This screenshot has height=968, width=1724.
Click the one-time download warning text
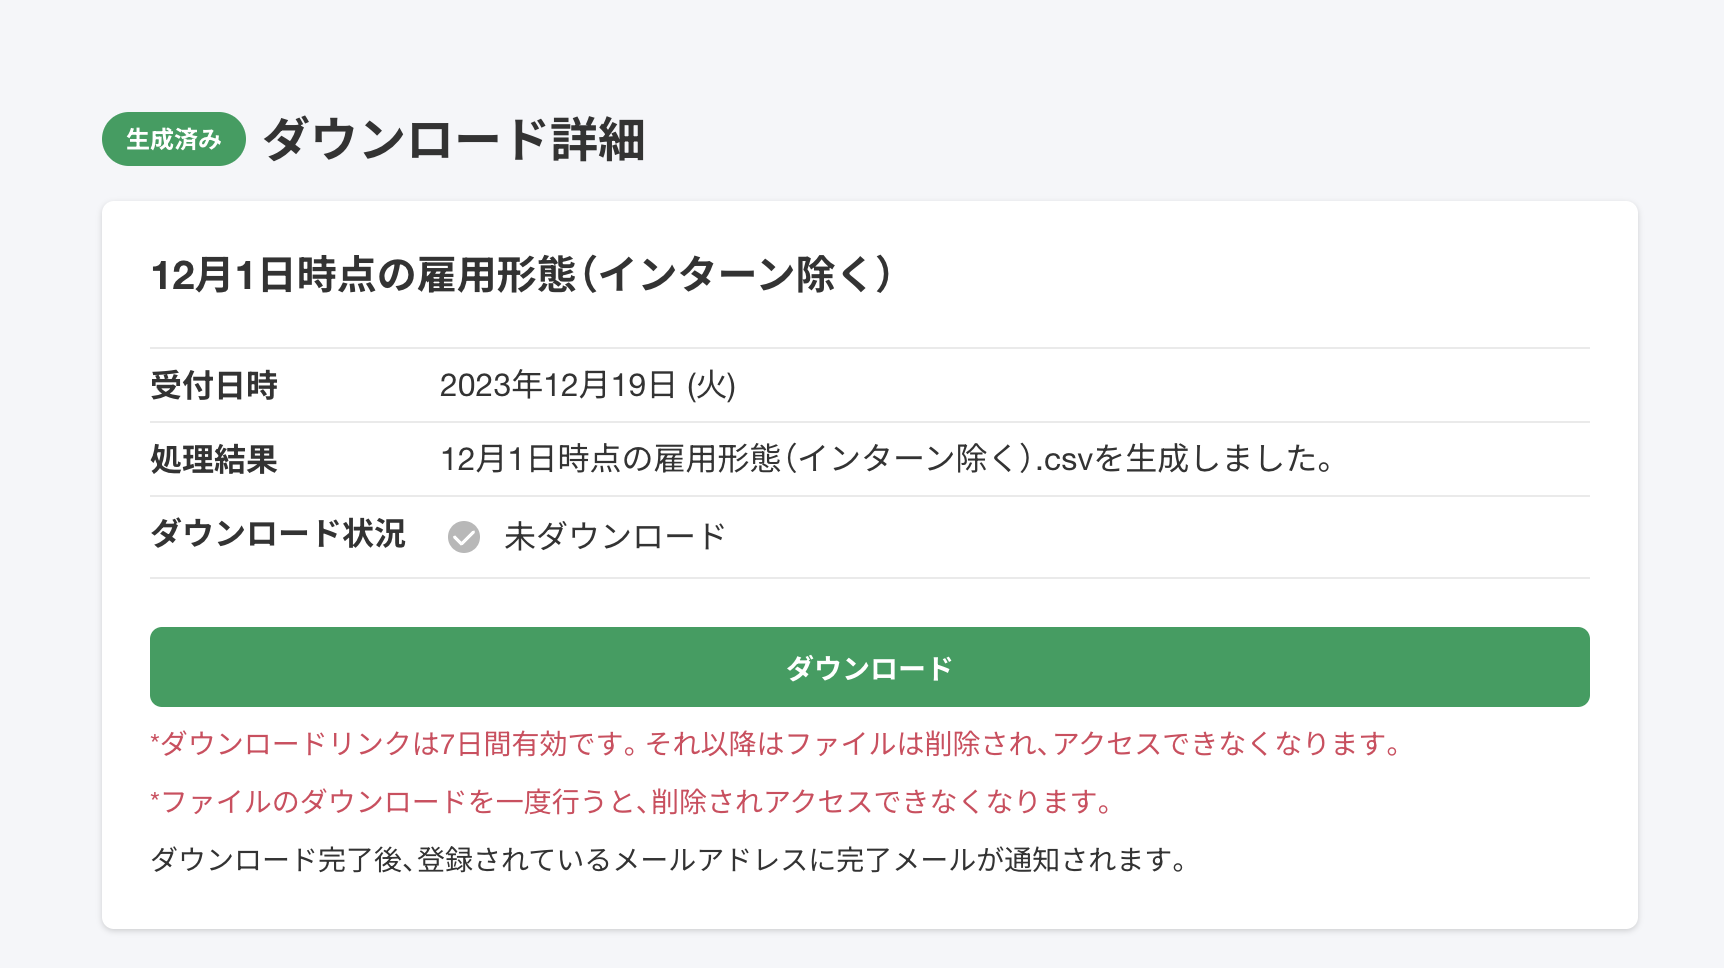630,801
